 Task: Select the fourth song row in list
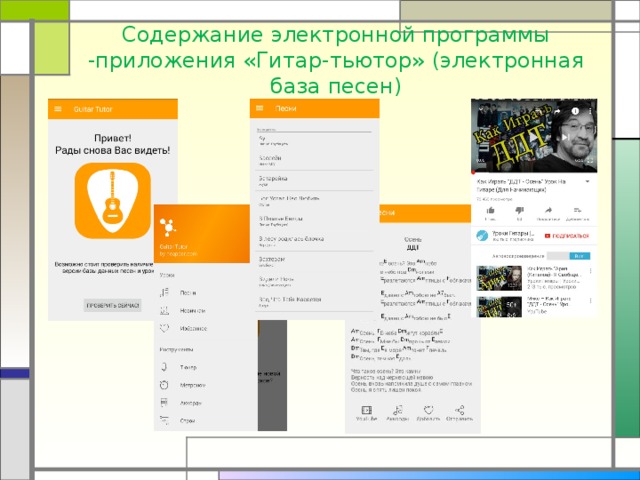[x=314, y=201]
